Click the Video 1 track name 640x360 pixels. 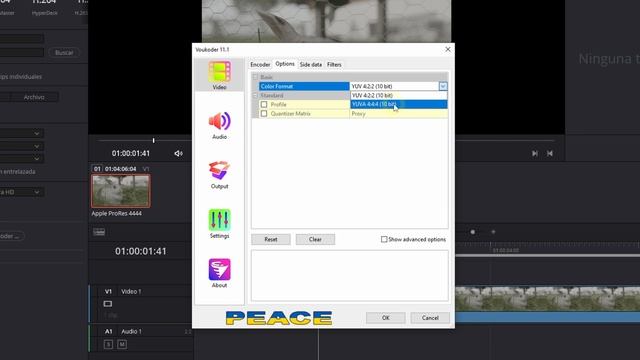click(131, 291)
